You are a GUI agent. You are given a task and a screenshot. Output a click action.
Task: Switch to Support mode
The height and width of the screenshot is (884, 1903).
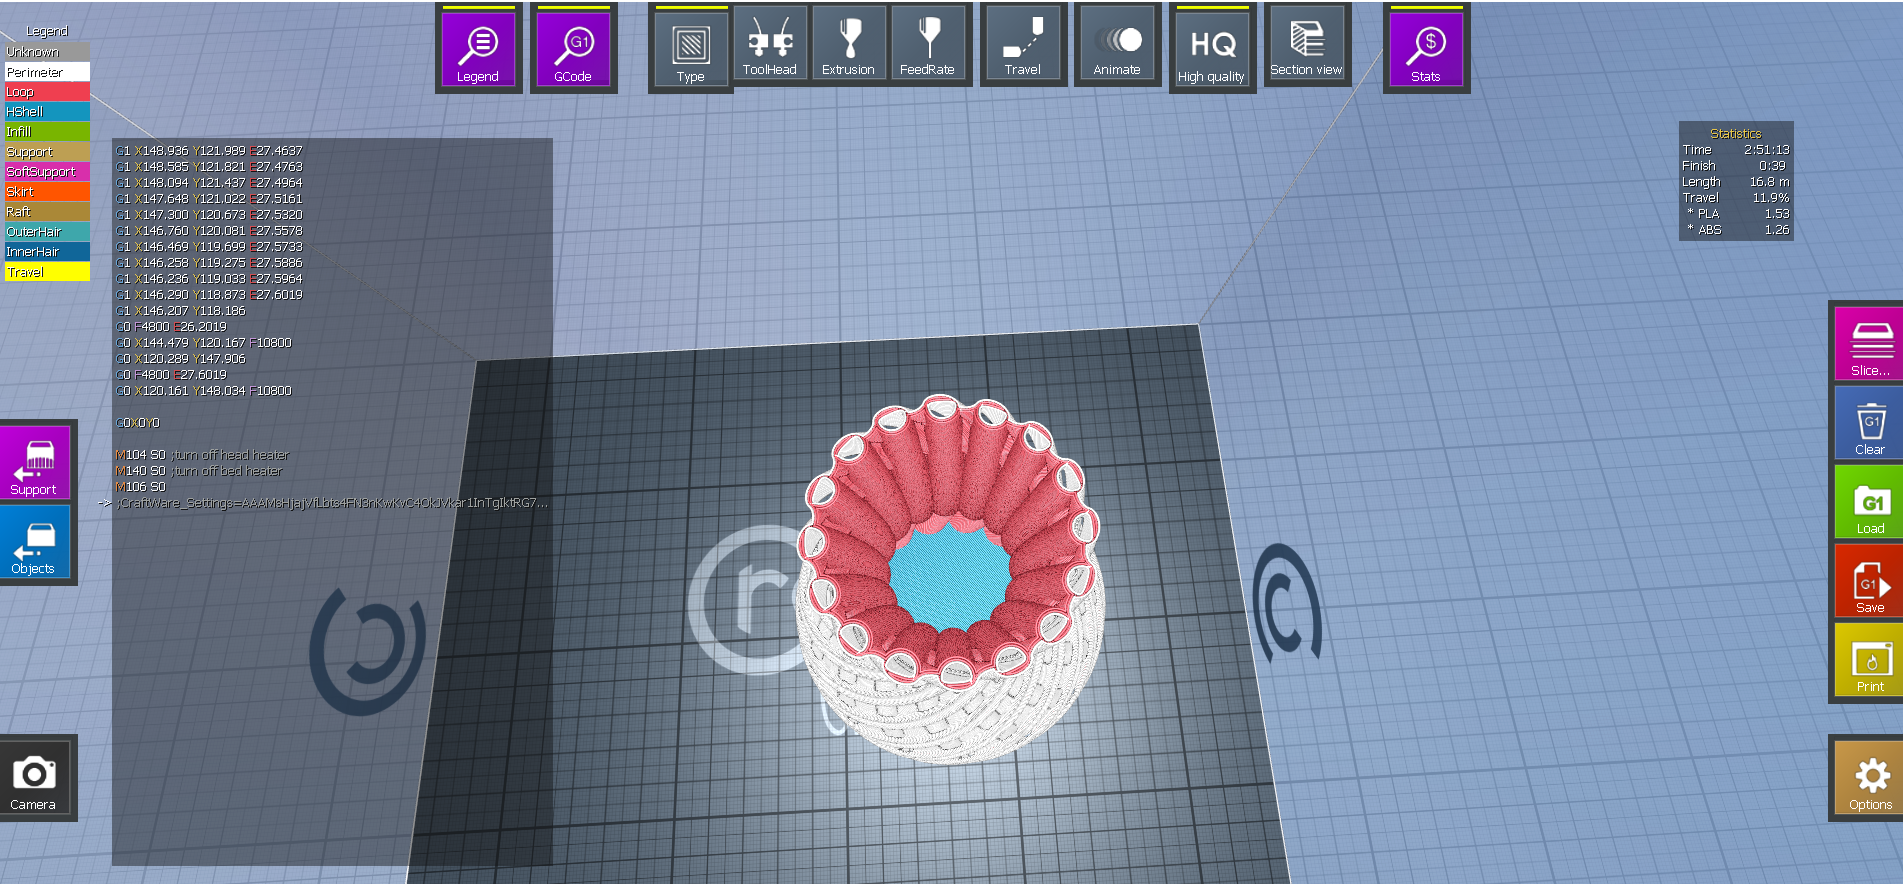tap(34, 462)
